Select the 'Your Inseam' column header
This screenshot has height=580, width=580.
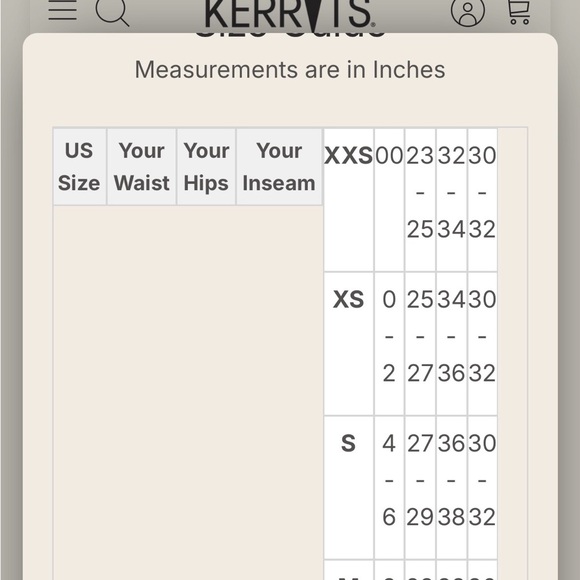coord(279,167)
